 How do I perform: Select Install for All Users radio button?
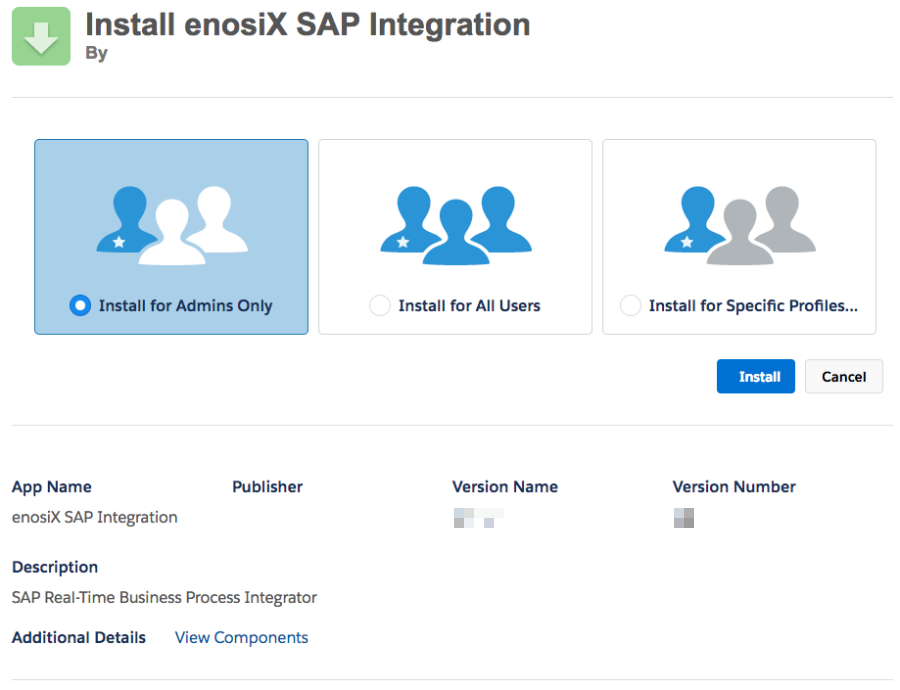(x=380, y=305)
